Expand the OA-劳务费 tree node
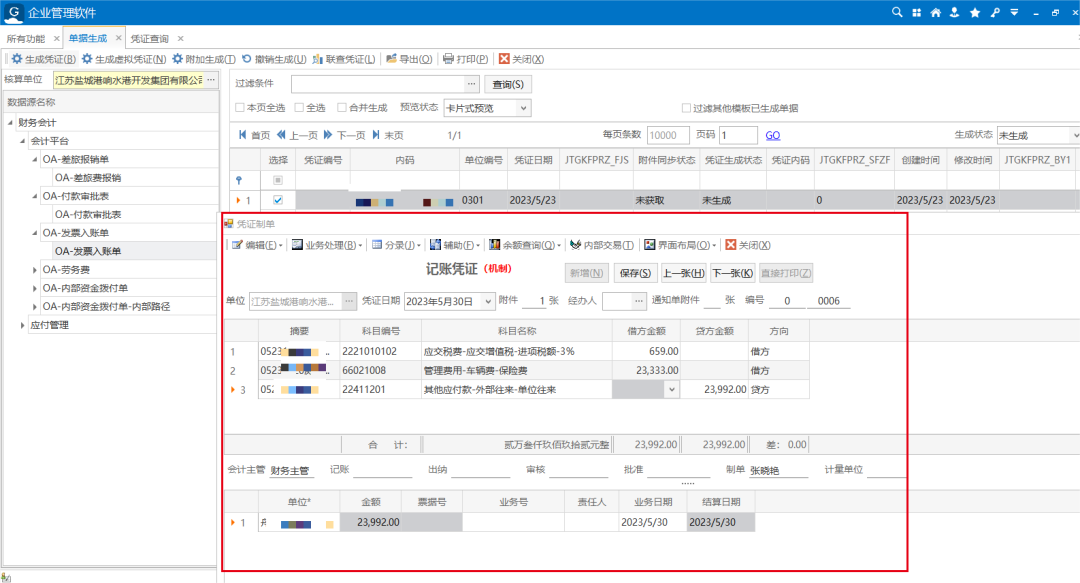This screenshot has height=583, width=1080. click(36, 269)
